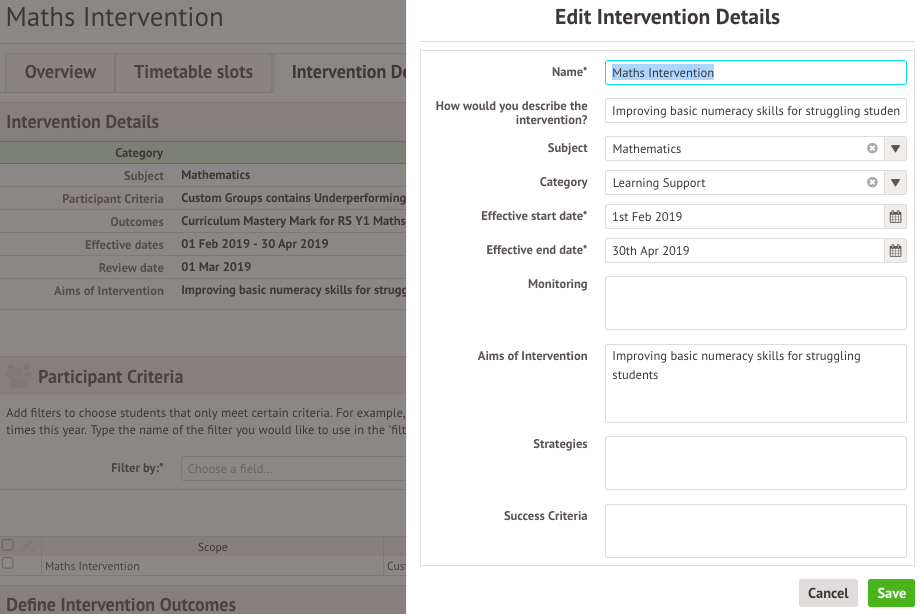Click the Save button
Viewport: 923px width, 614px height.
pyautogui.click(x=891, y=593)
